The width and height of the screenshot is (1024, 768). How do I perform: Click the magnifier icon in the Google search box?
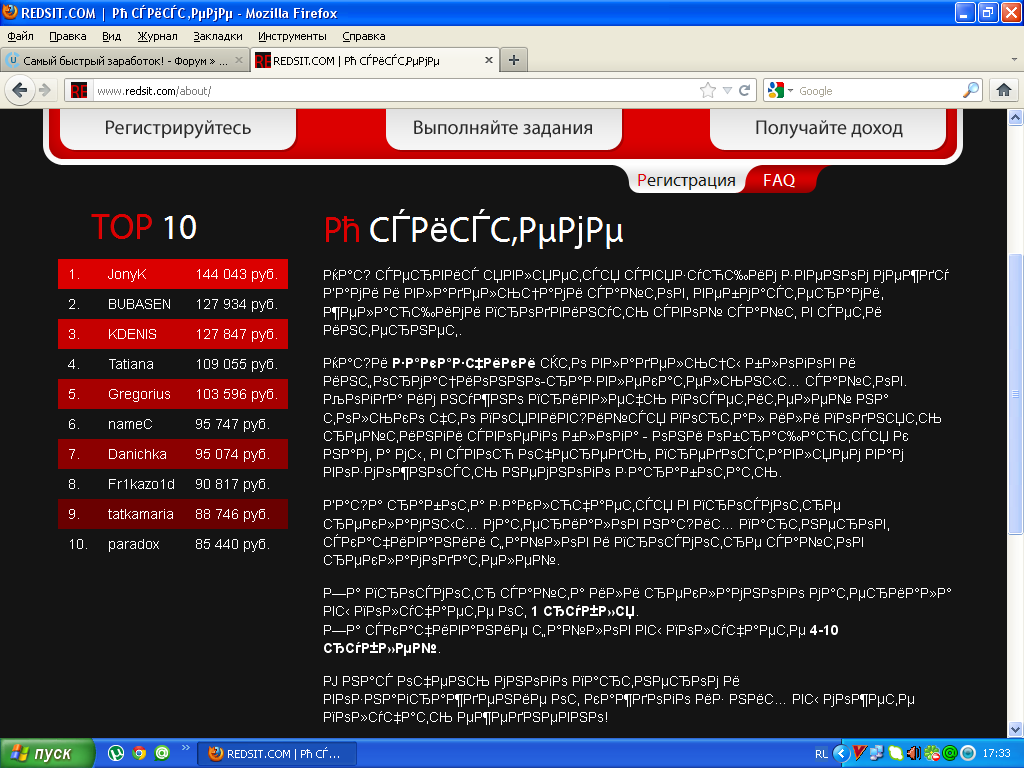click(x=971, y=90)
